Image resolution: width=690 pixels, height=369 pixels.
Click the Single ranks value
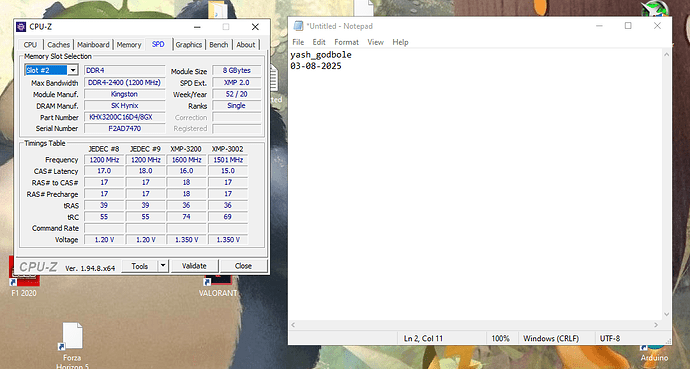click(236, 106)
